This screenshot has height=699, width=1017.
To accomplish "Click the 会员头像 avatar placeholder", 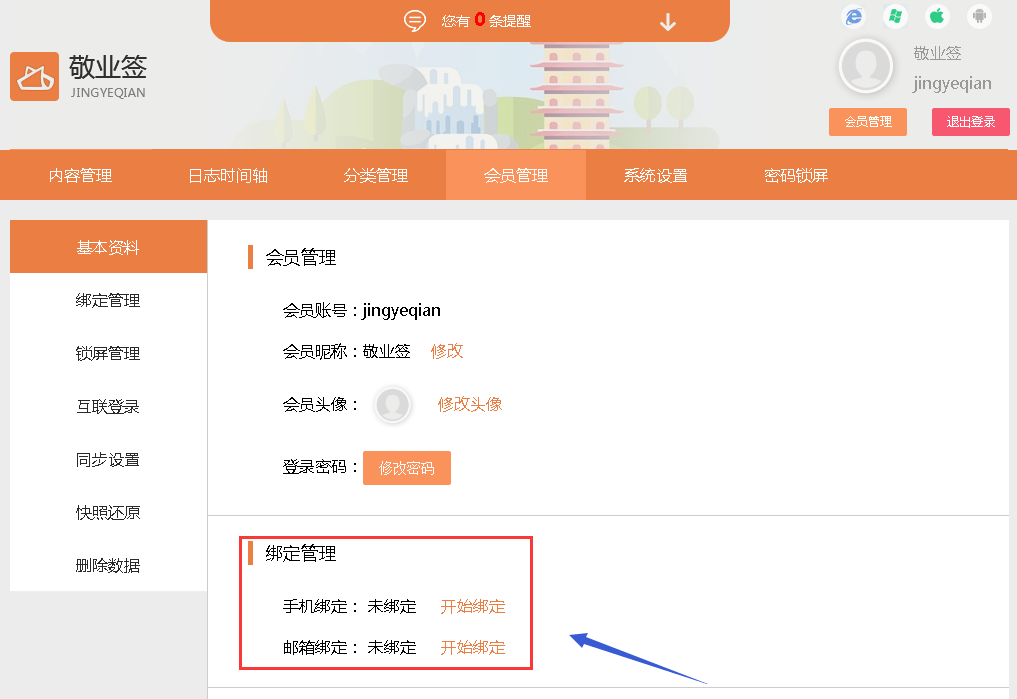I will 392,405.
